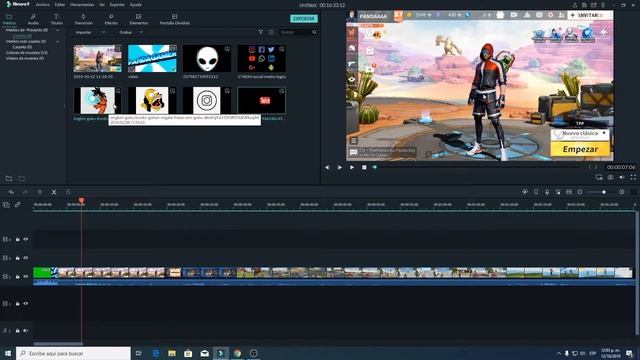Viewport: 640px width, 360px height.
Task: Click the magnifier search icon in media library
Action: tap(314, 32)
